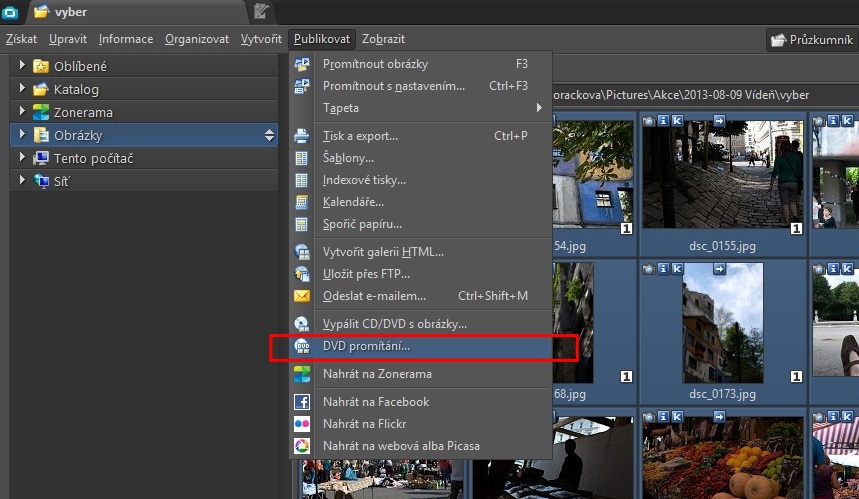Click the folder path text ending in vyber
The width and height of the screenshot is (859, 499).
click(x=681, y=95)
